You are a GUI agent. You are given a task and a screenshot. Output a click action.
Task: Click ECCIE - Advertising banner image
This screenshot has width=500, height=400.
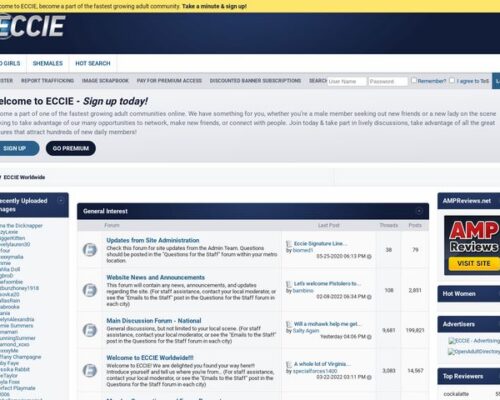coord(474,341)
